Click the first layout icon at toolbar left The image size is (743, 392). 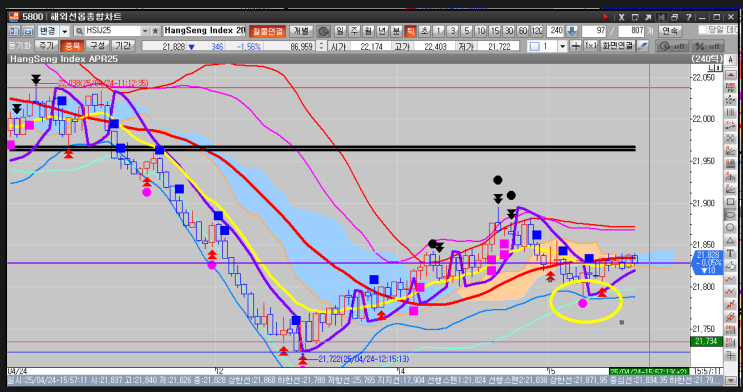tap(14, 31)
